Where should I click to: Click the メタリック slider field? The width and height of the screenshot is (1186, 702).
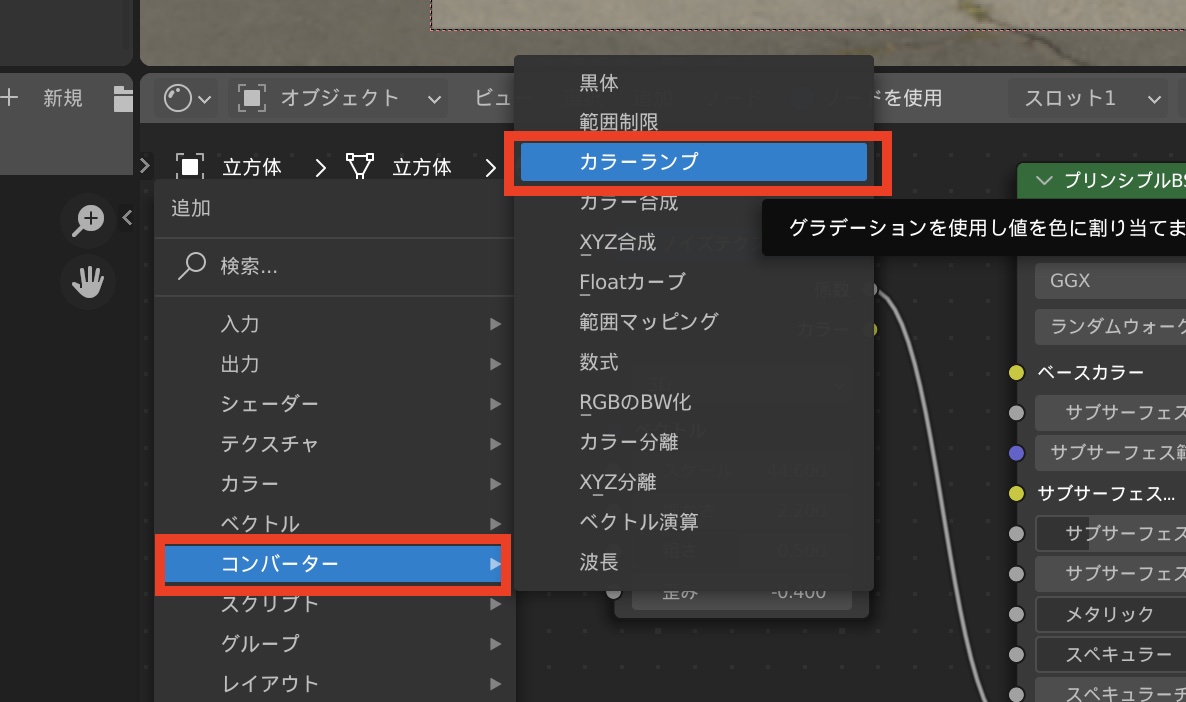coord(1110,614)
